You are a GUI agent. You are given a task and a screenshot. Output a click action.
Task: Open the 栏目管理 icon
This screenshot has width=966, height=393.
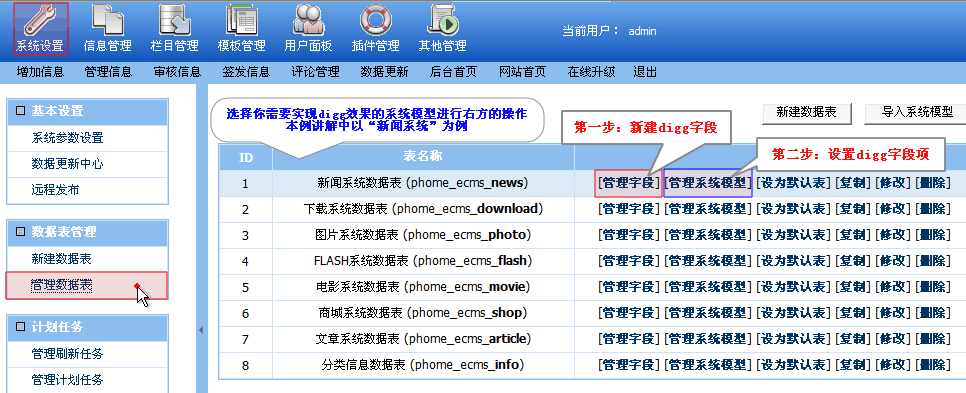click(175, 28)
